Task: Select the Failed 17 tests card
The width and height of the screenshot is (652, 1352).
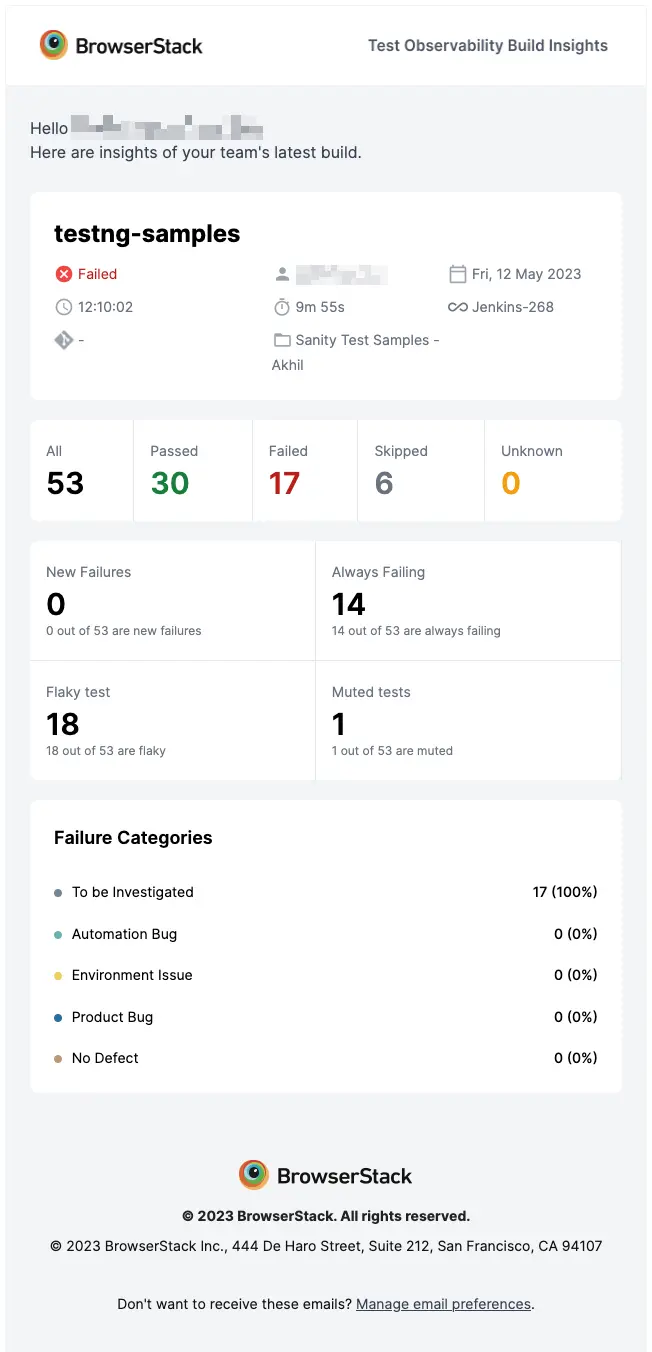Action: (305, 471)
